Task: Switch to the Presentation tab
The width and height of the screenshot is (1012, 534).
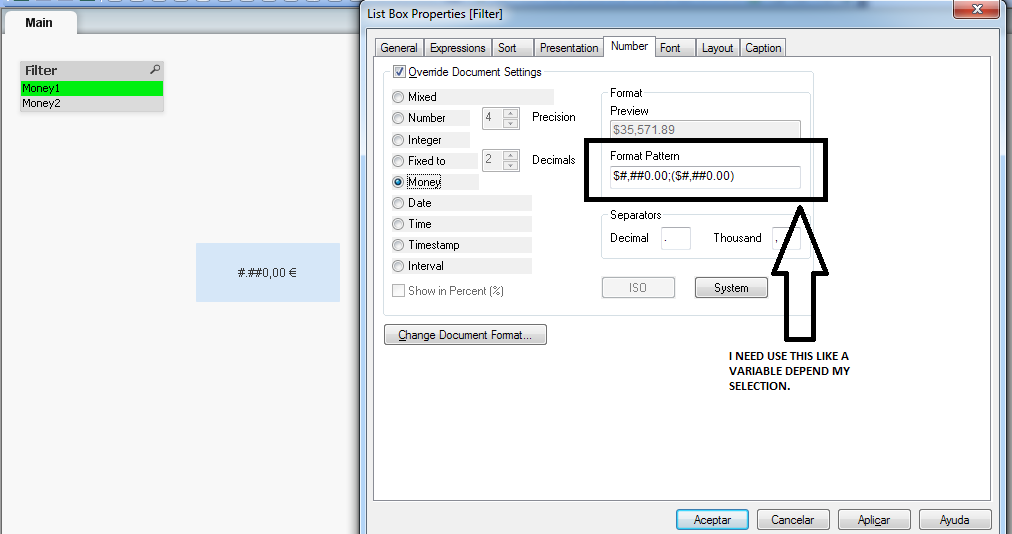Action: pyautogui.click(x=569, y=48)
